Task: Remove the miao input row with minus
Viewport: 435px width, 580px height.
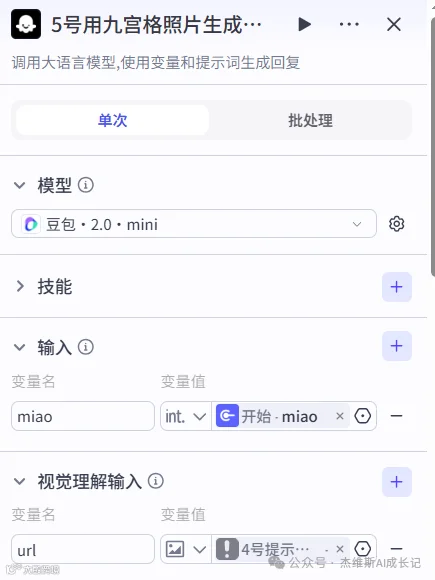Action: pyautogui.click(x=397, y=416)
